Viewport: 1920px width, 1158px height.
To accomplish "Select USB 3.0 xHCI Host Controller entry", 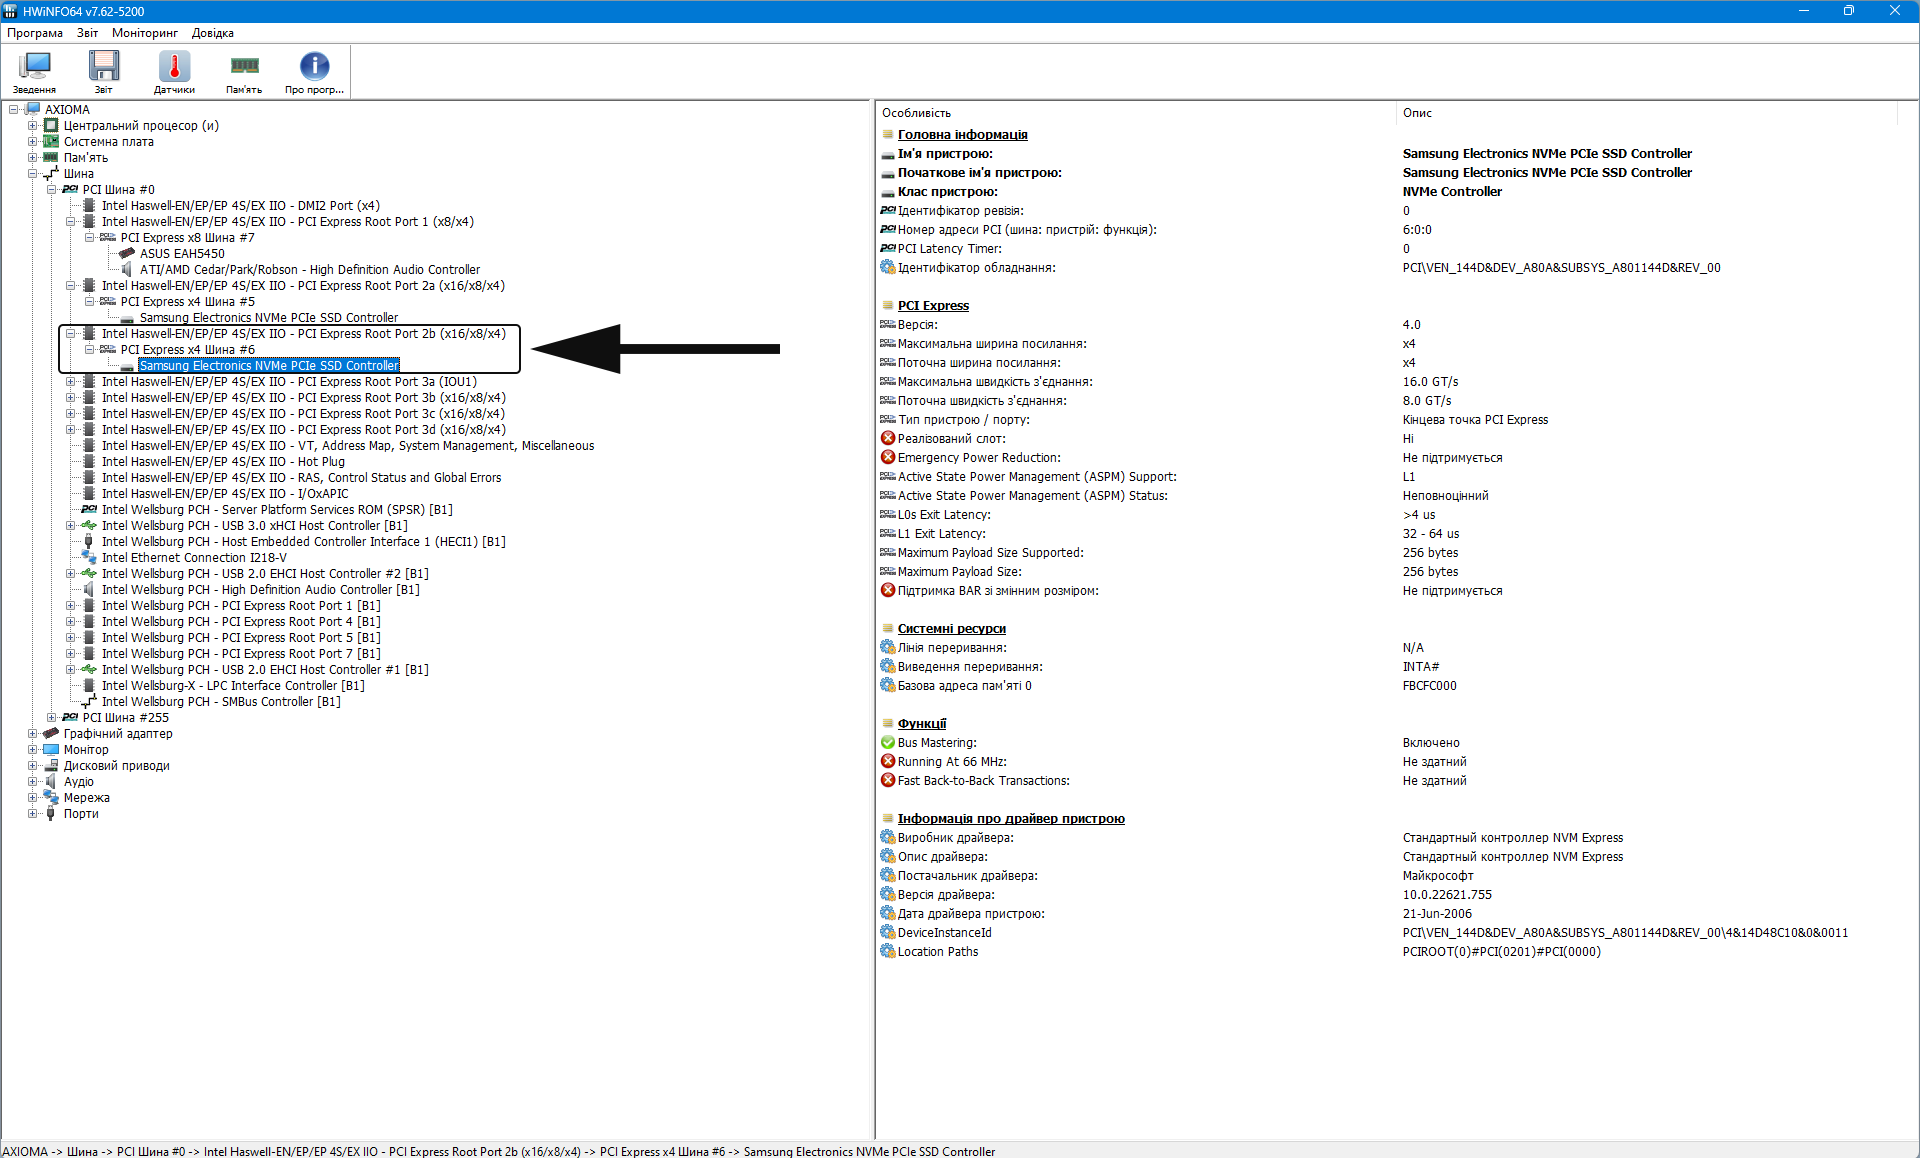I will [254, 526].
